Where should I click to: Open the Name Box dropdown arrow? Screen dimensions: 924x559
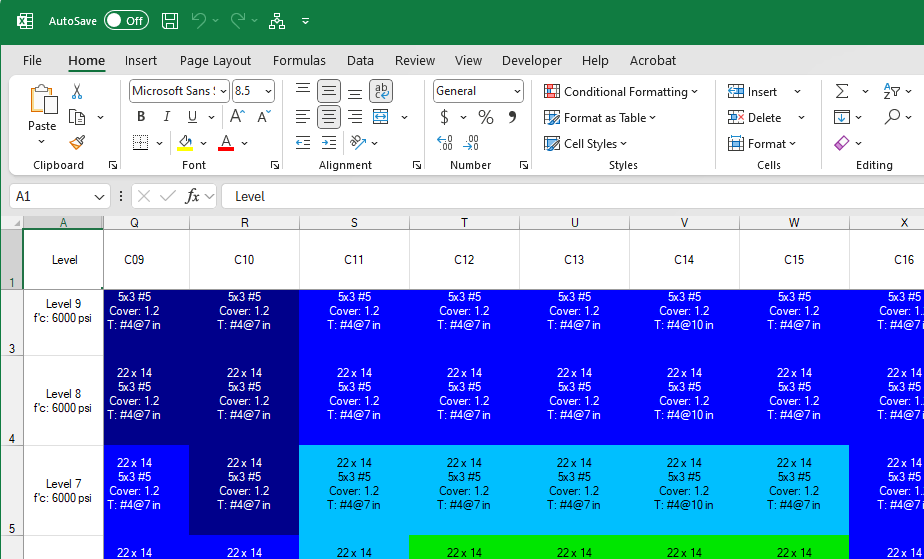99,197
